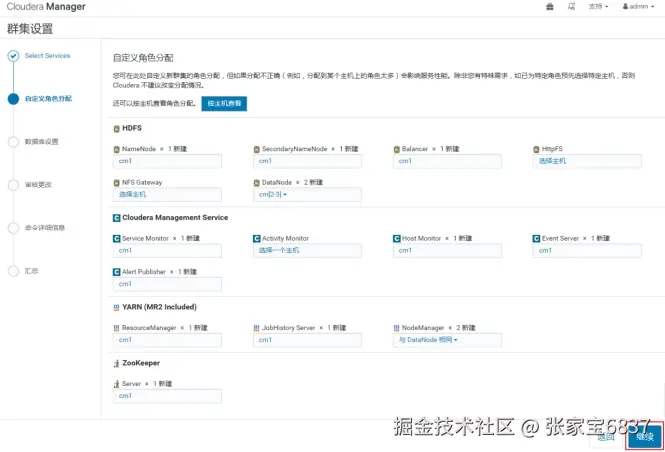This screenshot has height=452, width=665.
Task: Click 选择主机 for HttpFS
Action: pyautogui.click(x=587, y=161)
